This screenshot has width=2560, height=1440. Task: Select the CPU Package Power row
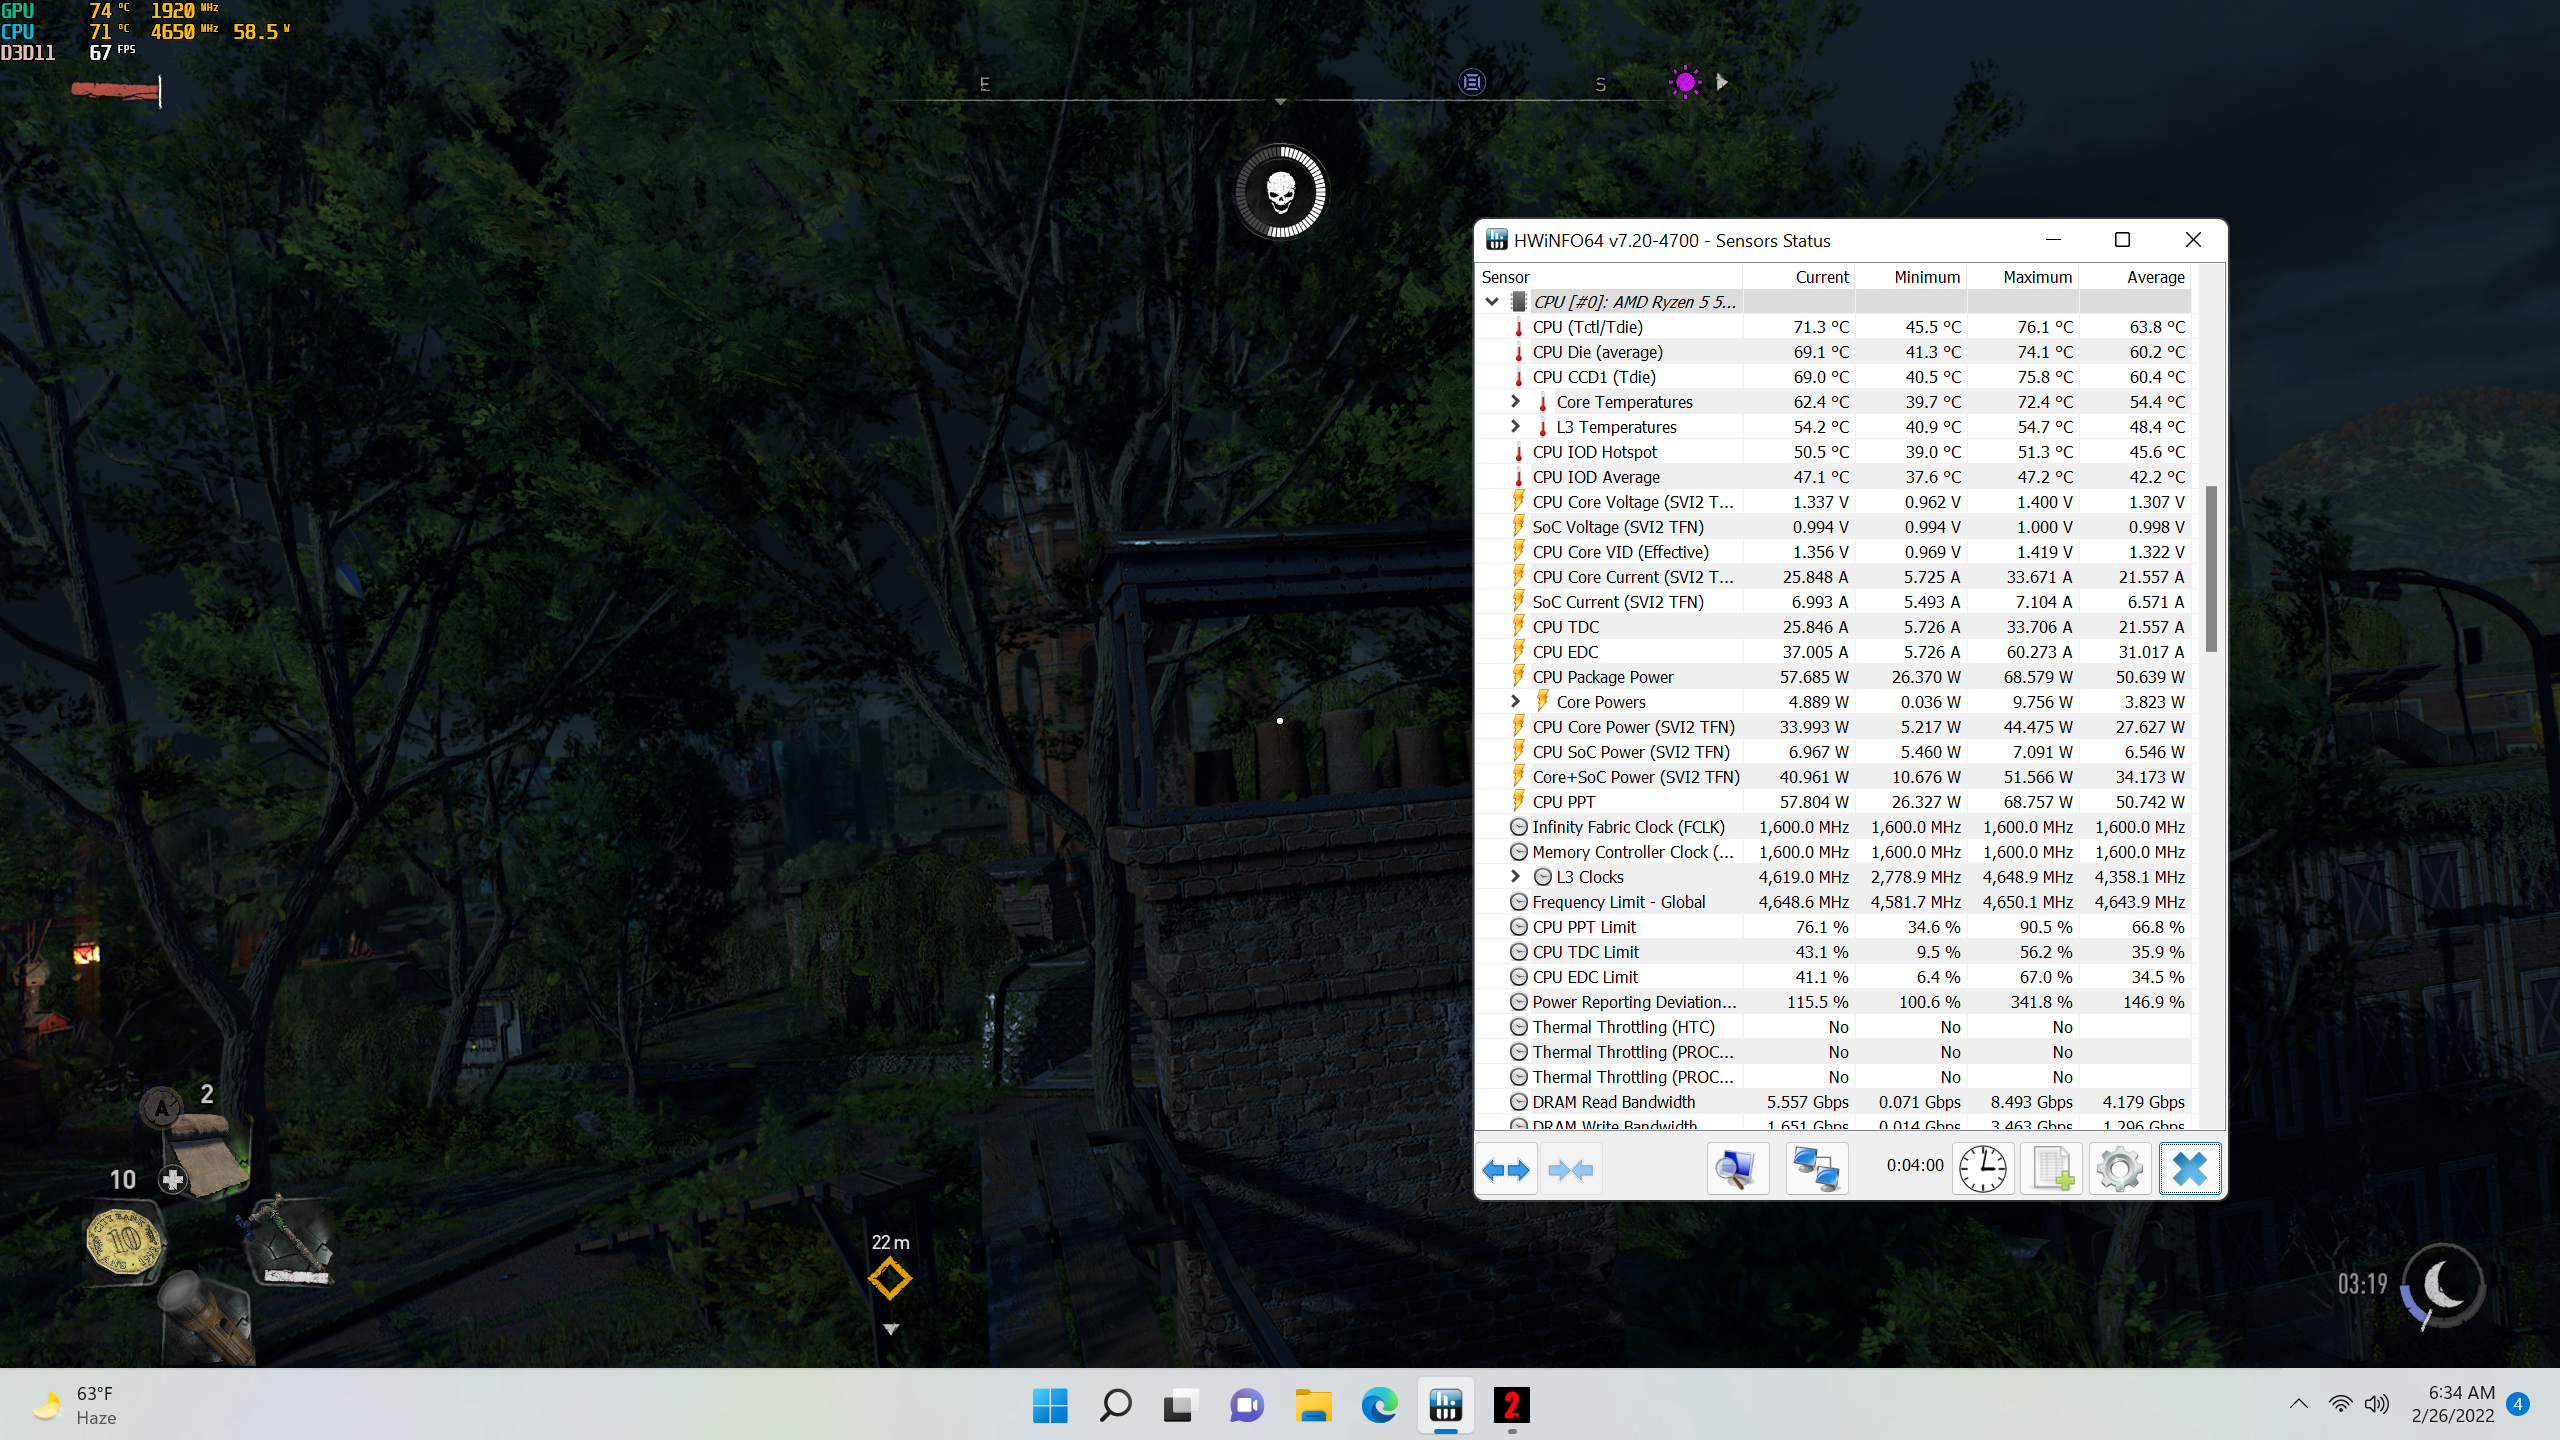point(1834,677)
